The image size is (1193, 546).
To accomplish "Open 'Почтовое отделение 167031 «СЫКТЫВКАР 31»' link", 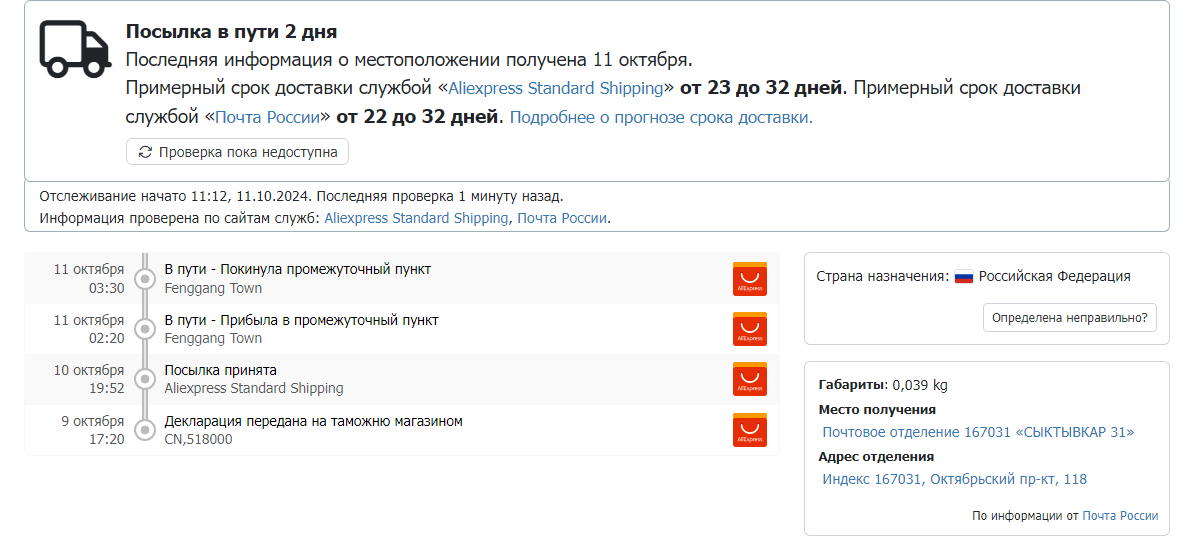I will click(978, 432).
